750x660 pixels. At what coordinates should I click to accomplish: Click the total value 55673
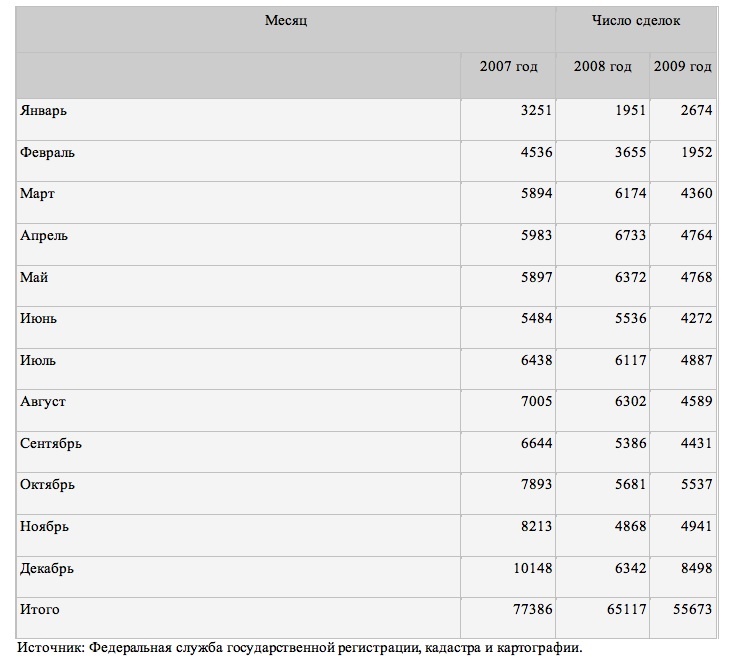pos(690,609)
